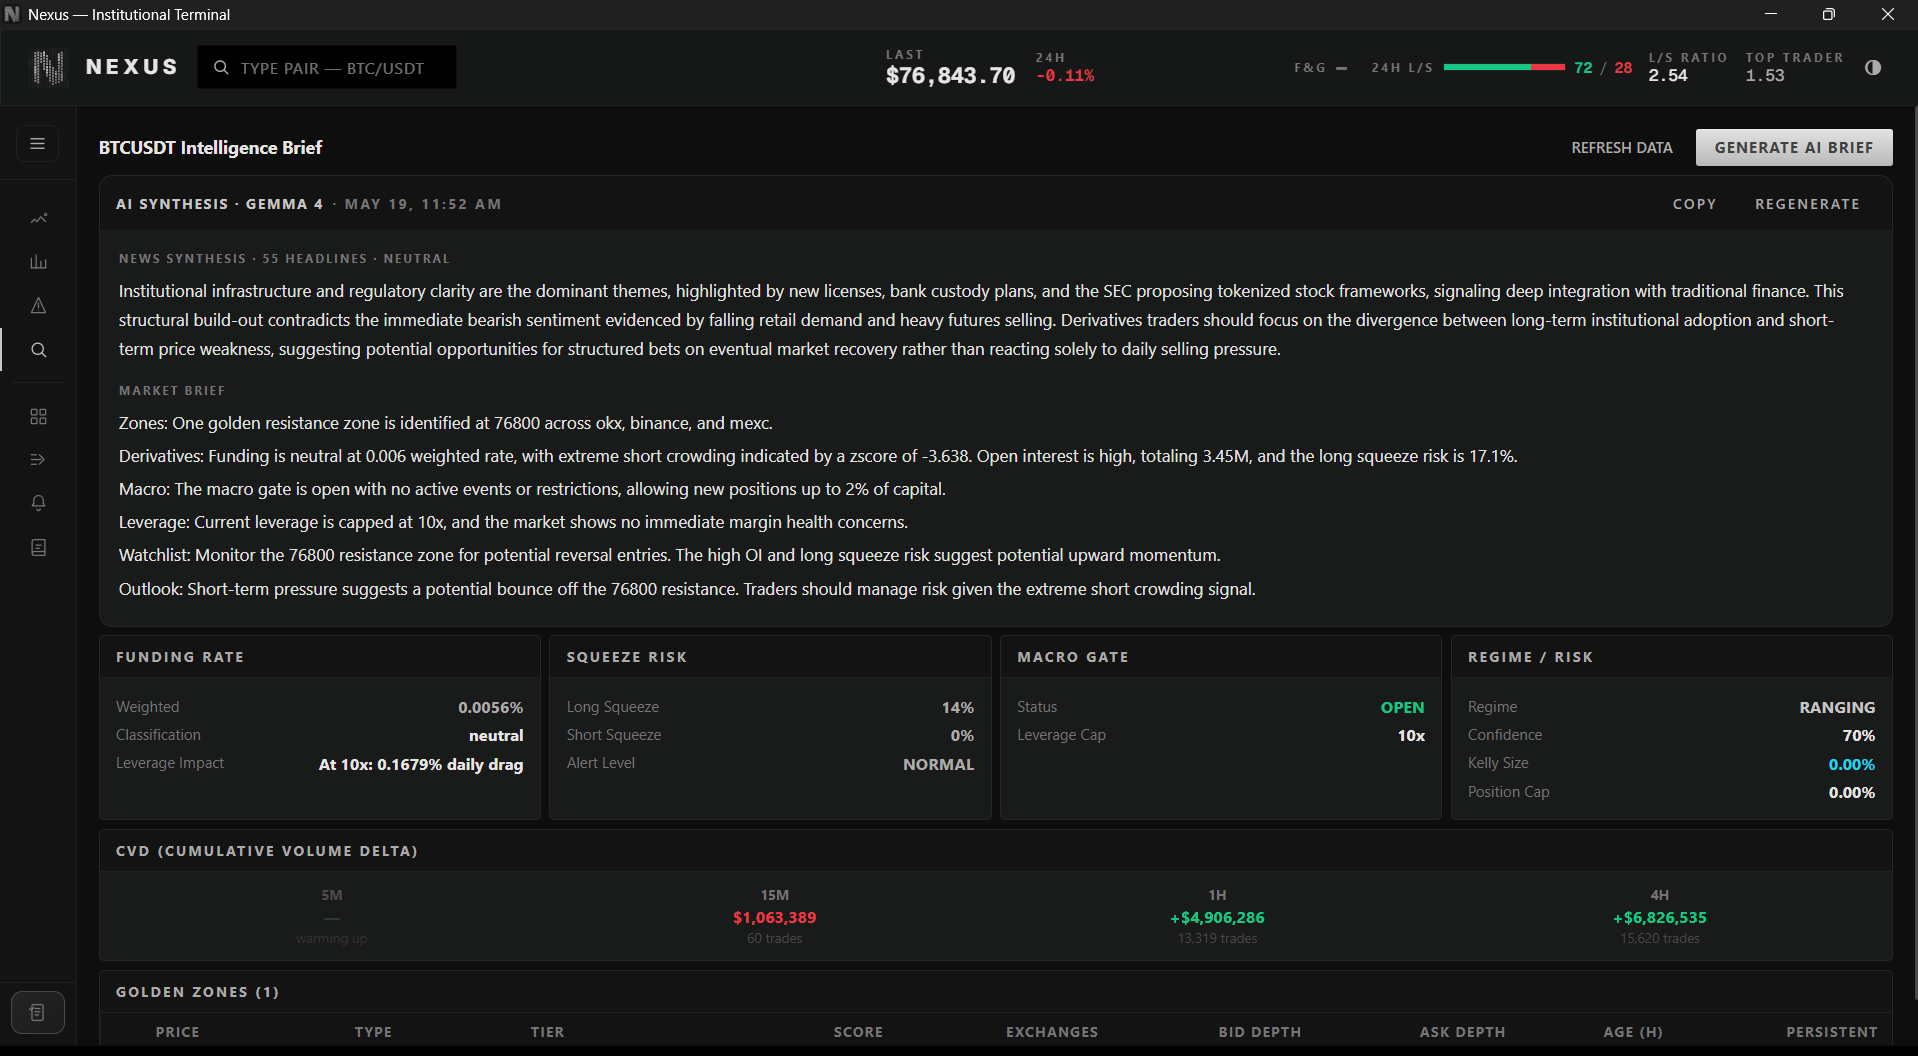Click the ASK DEPTH column header
Viewport: 1918px width, 1056px height.
1462,1032
